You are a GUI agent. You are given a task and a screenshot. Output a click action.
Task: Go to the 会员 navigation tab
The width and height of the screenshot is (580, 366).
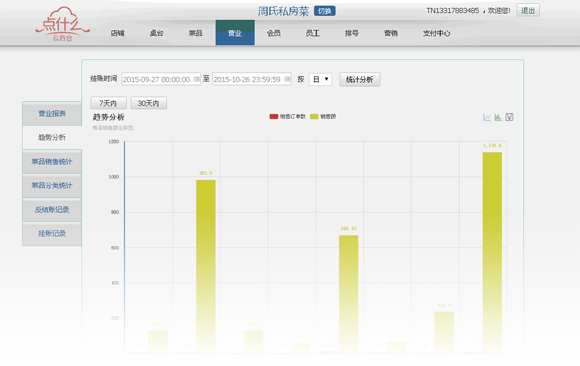click(274, 33)
